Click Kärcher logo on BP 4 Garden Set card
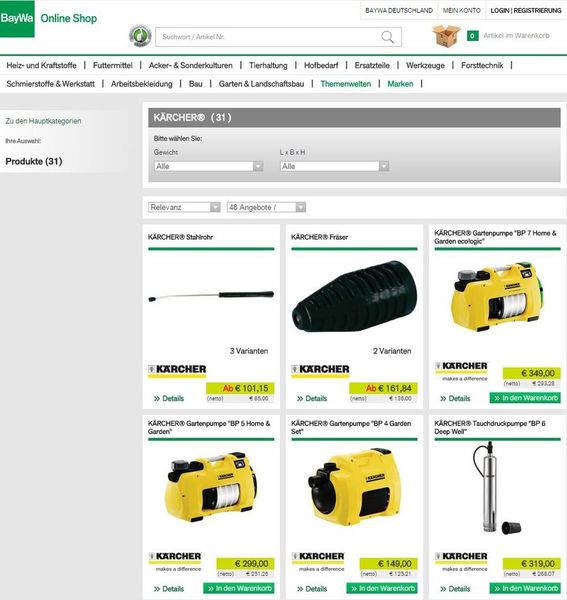This screenshot has width=567, height=600. tap(318, 561)
